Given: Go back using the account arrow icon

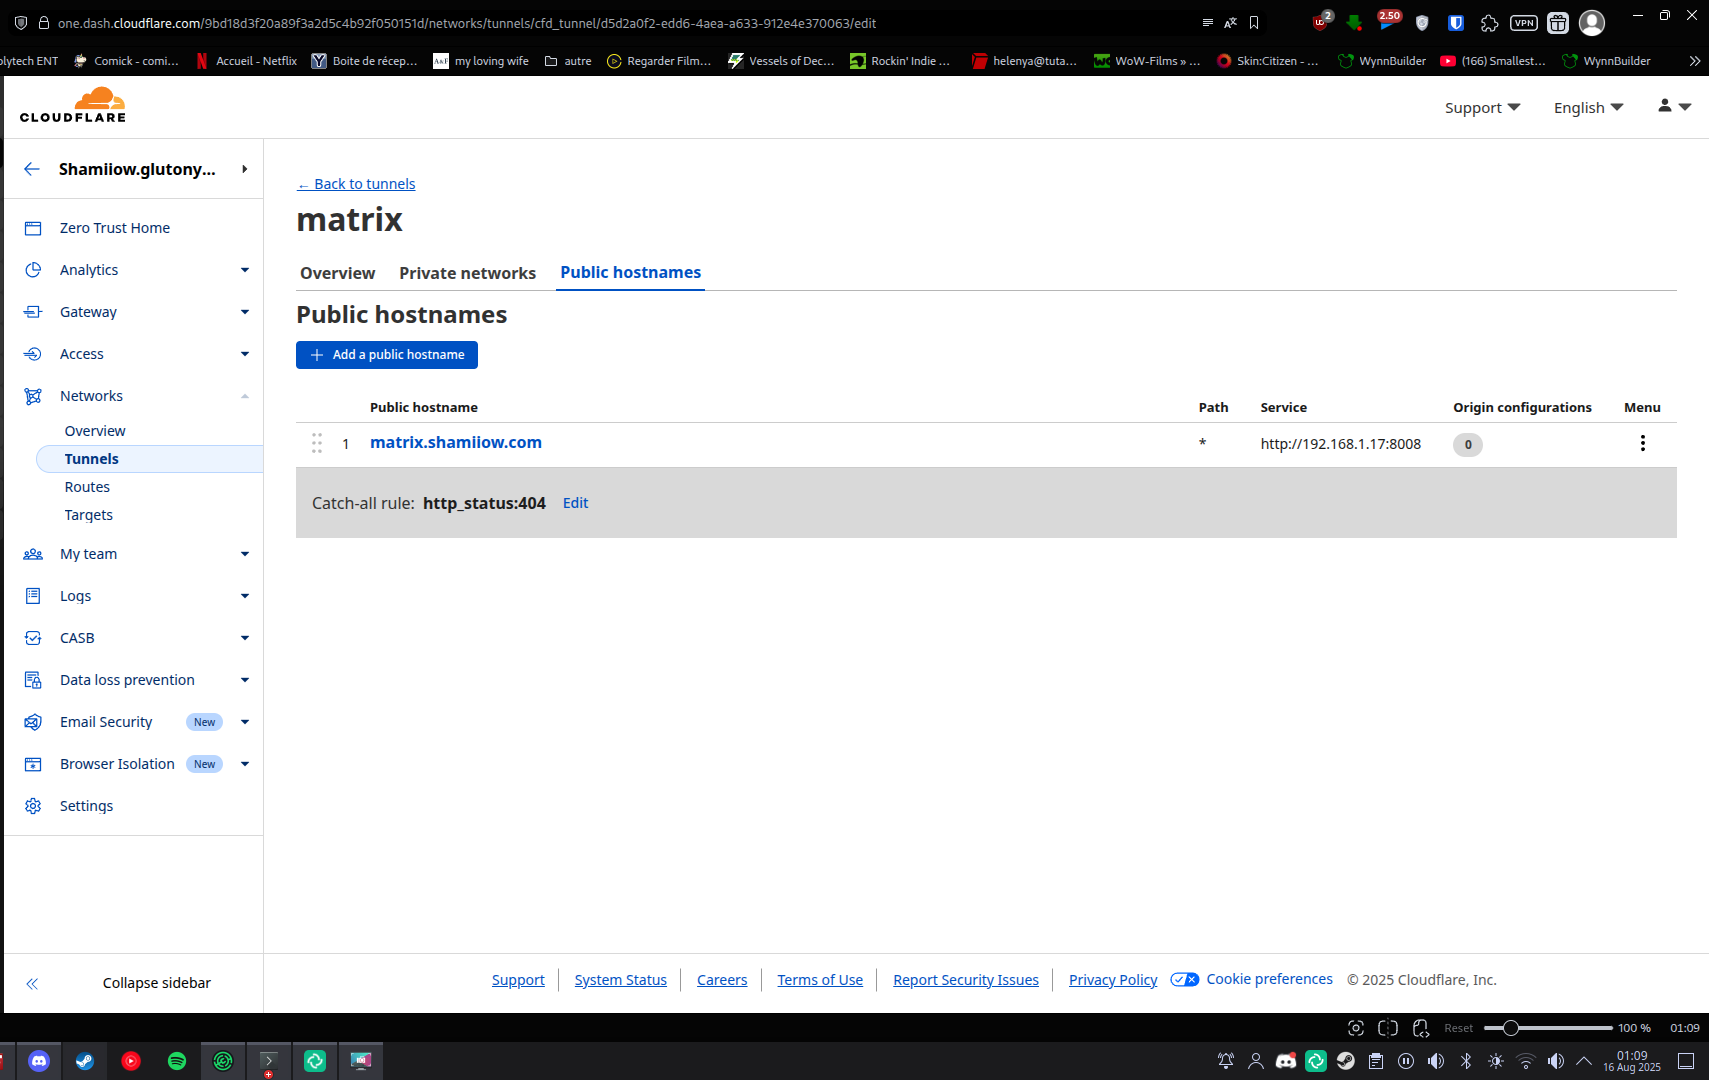Looking at the screenshot, I should click(x=32, y=169).
